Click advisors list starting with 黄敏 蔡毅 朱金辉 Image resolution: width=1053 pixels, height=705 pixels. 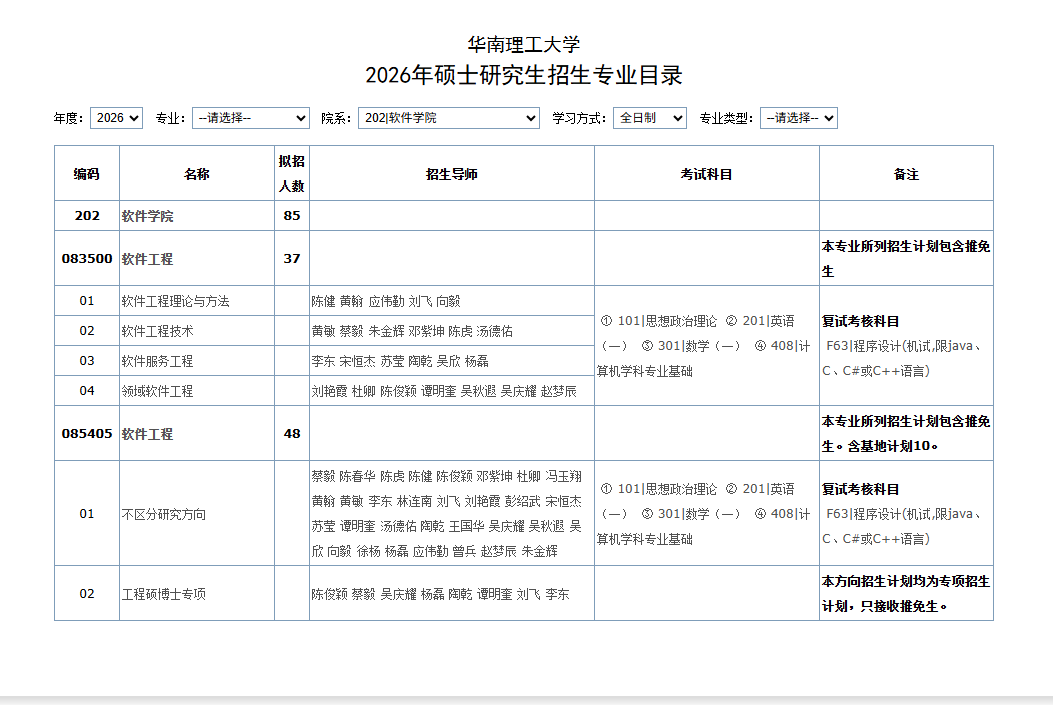412,331
